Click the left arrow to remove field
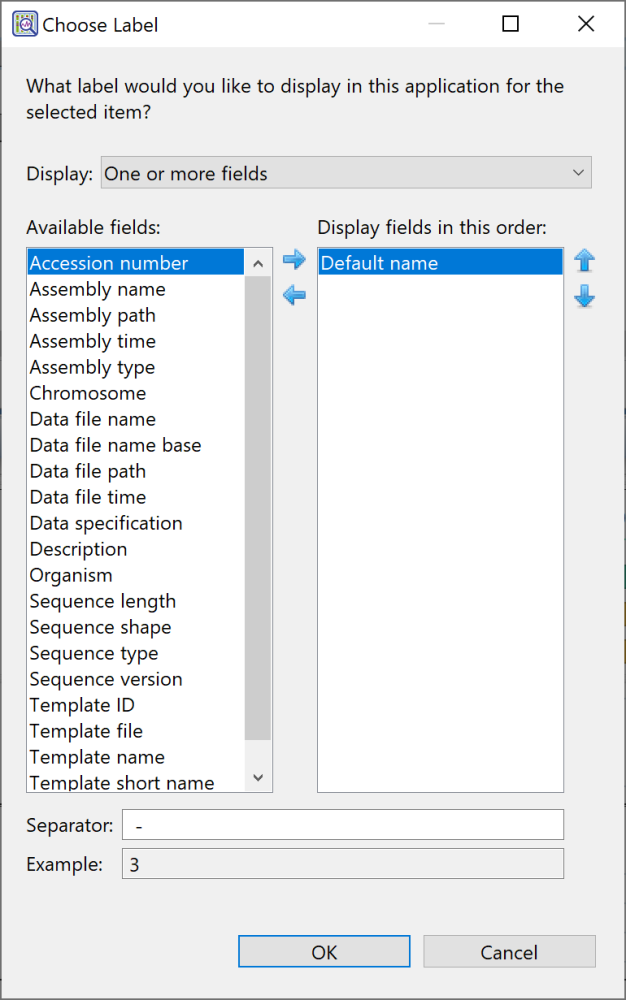Image resolution: width=626 pixels, height=1000 pixels. 293,296
